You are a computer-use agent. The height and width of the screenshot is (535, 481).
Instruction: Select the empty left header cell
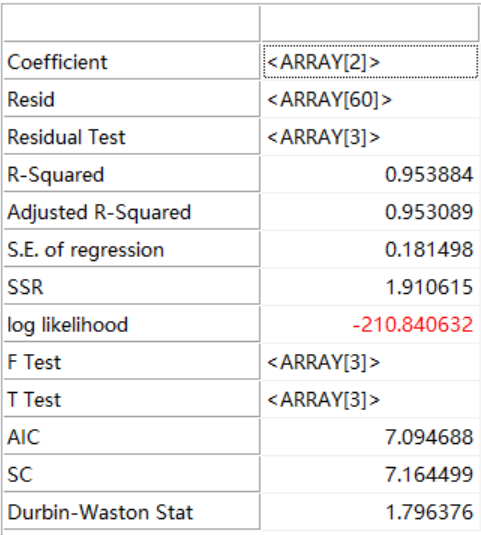pos(132,24)
